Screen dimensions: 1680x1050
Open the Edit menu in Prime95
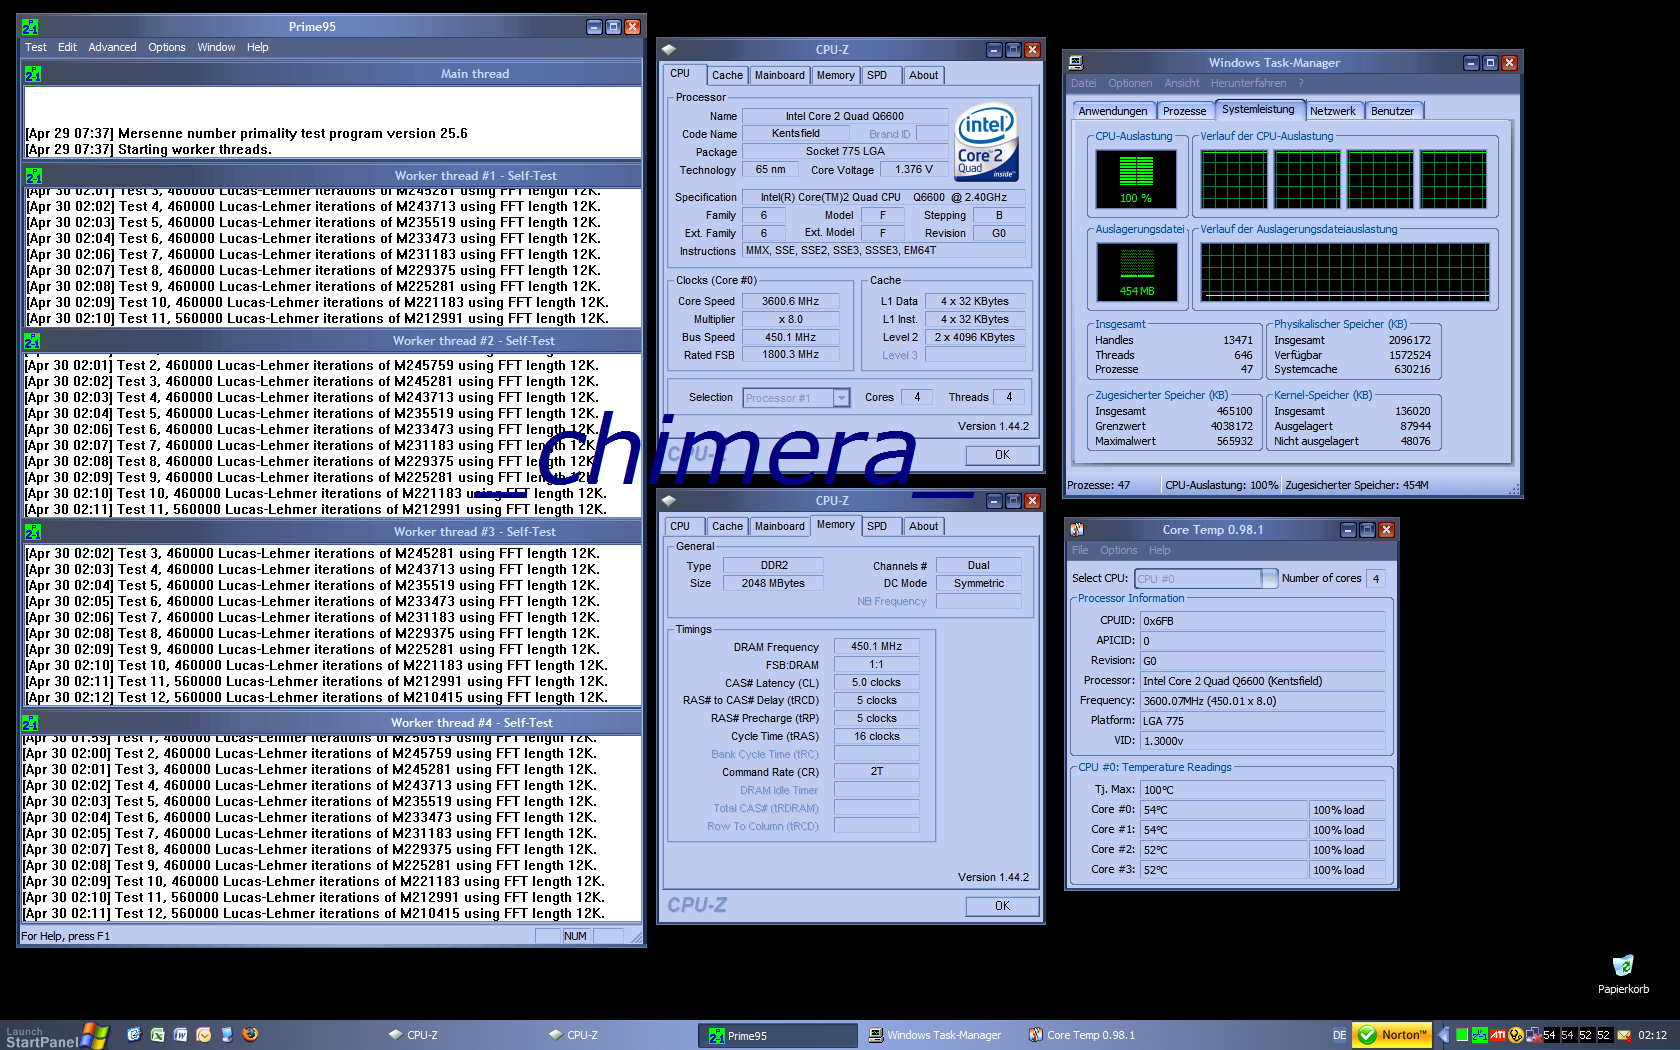click(x=67, y=47)
